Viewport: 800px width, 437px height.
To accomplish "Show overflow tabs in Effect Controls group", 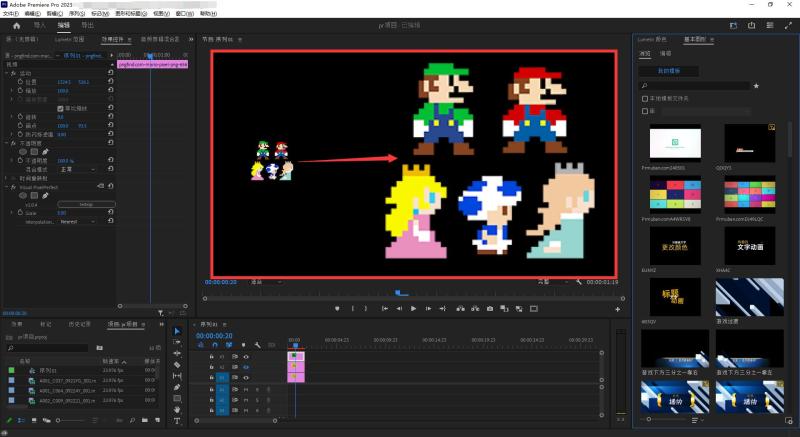I will pyautogui.click(x=191, y=39).
